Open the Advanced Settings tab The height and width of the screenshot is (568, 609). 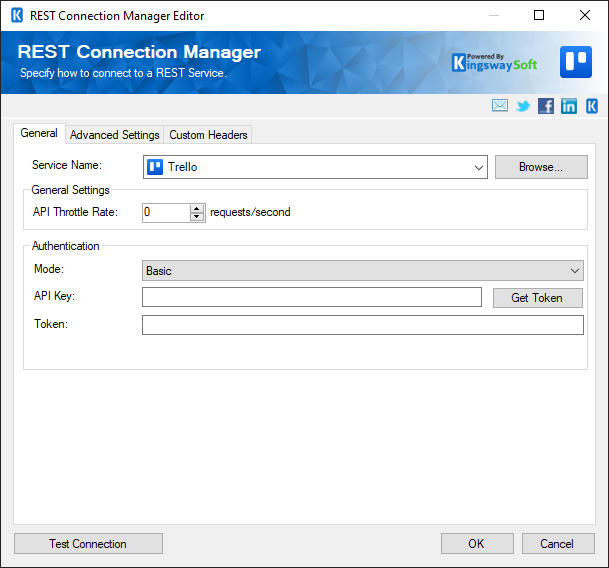point(115,135)
